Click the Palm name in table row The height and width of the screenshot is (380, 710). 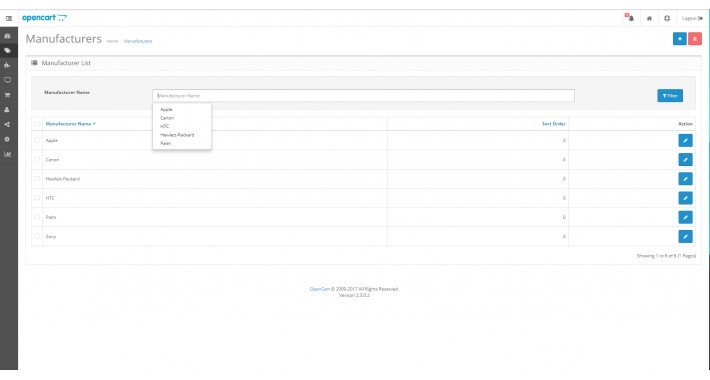tap(51, 217)
